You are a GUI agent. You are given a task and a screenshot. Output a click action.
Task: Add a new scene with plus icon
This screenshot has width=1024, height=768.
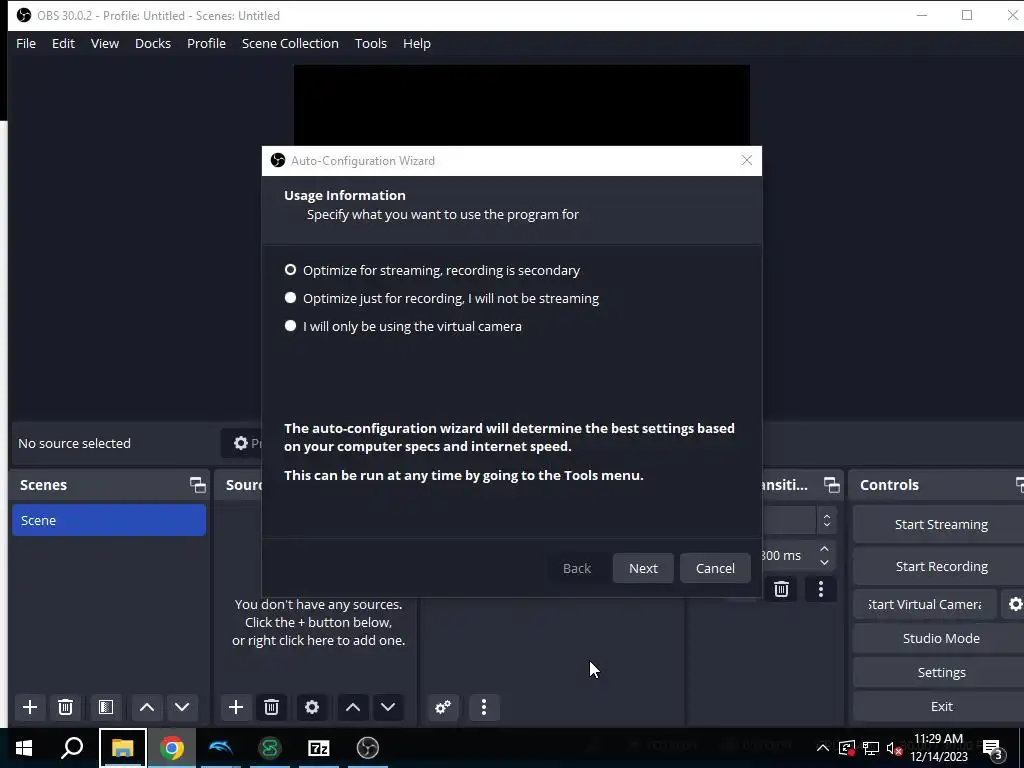pos(30,707)
